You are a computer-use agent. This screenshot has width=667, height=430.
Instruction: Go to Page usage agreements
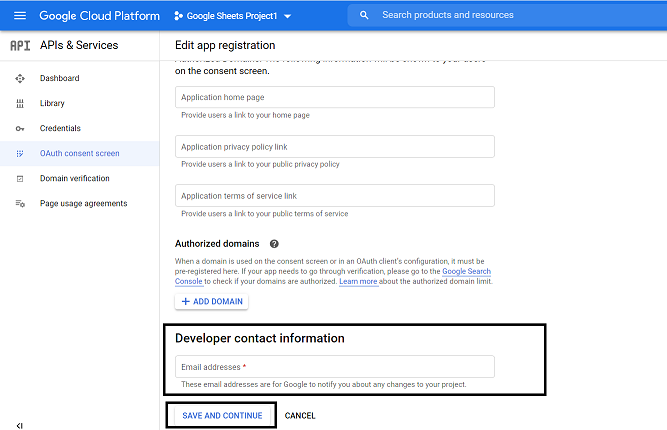pos(83,204)
